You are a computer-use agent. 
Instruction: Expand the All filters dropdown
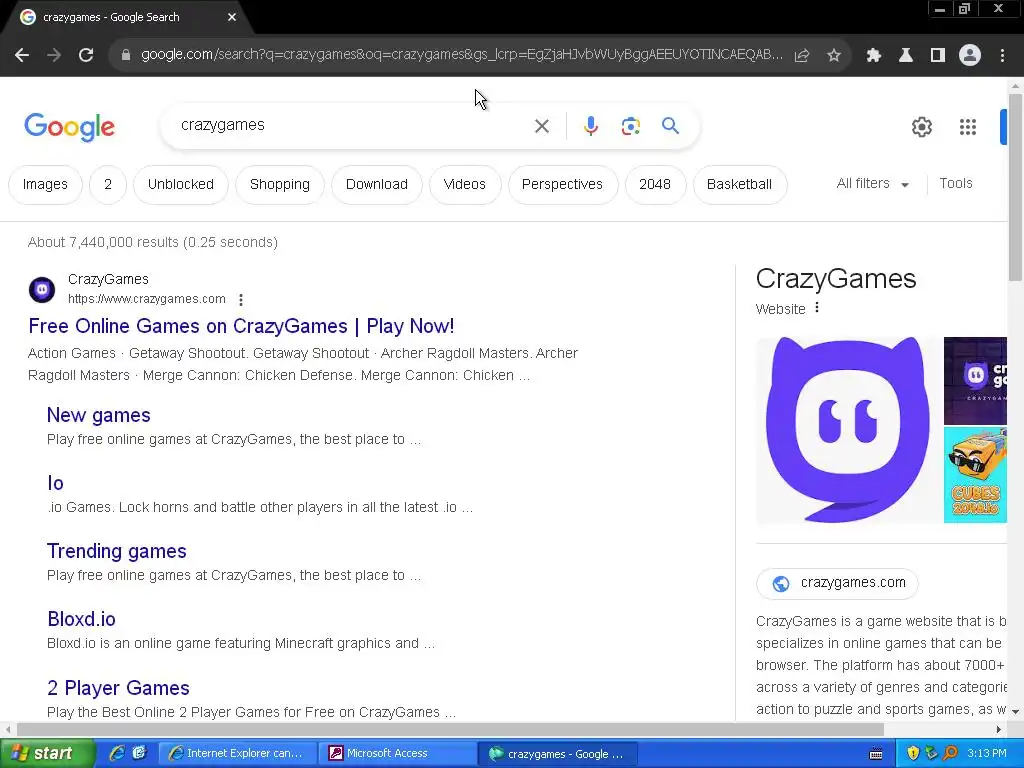(x=872, y=184)
